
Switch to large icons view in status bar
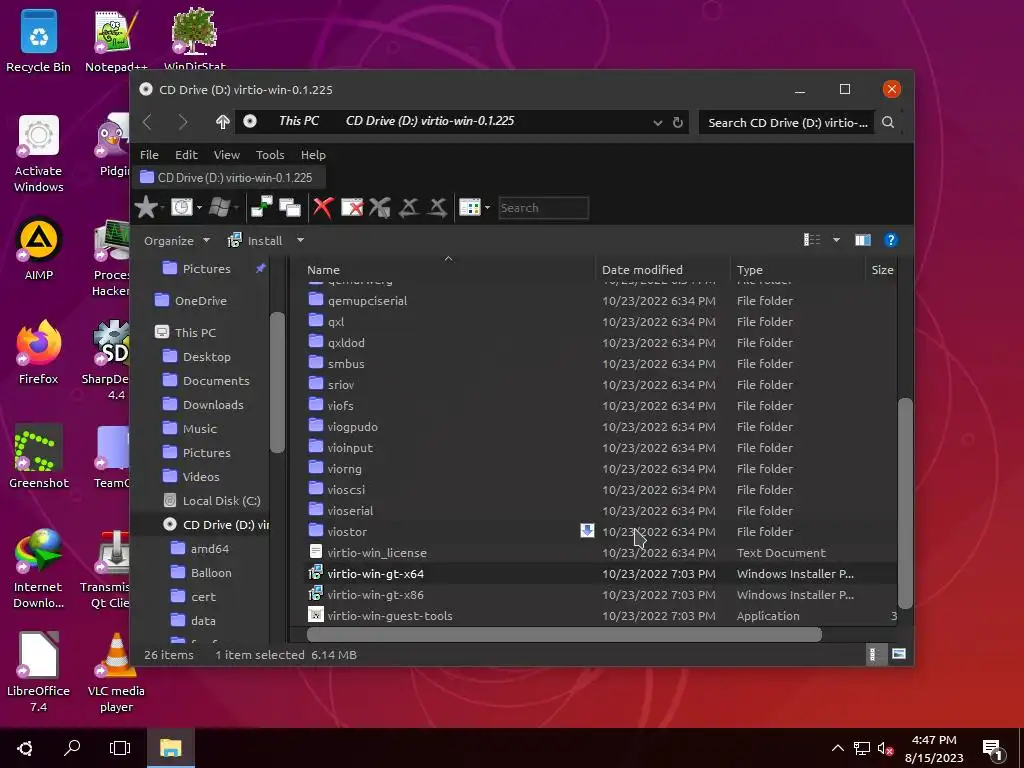pyautogui.click(x=899, y=654)
